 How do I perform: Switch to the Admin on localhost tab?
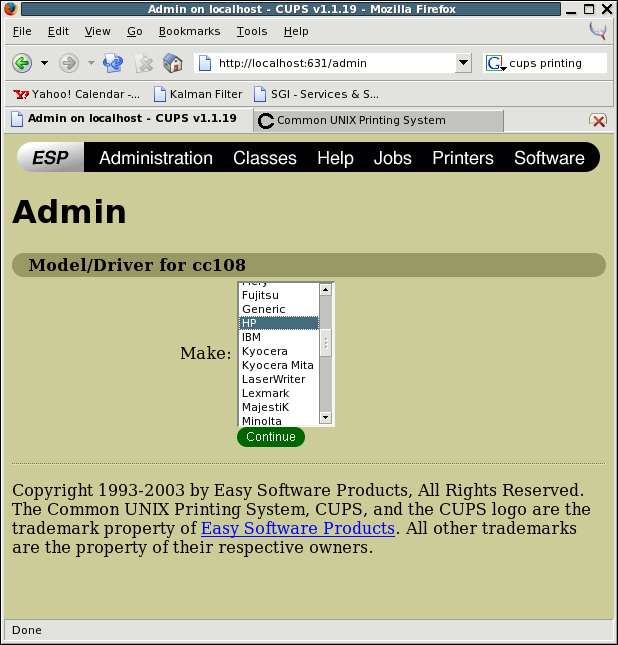128,119
